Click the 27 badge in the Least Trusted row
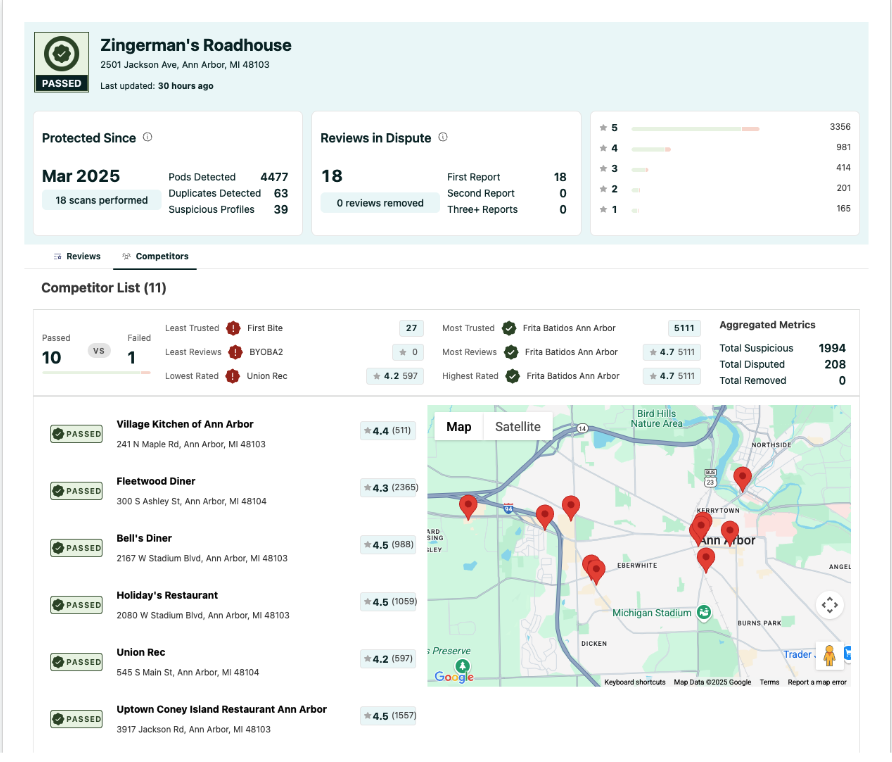The image size is (892, 762). pos(411,328)
